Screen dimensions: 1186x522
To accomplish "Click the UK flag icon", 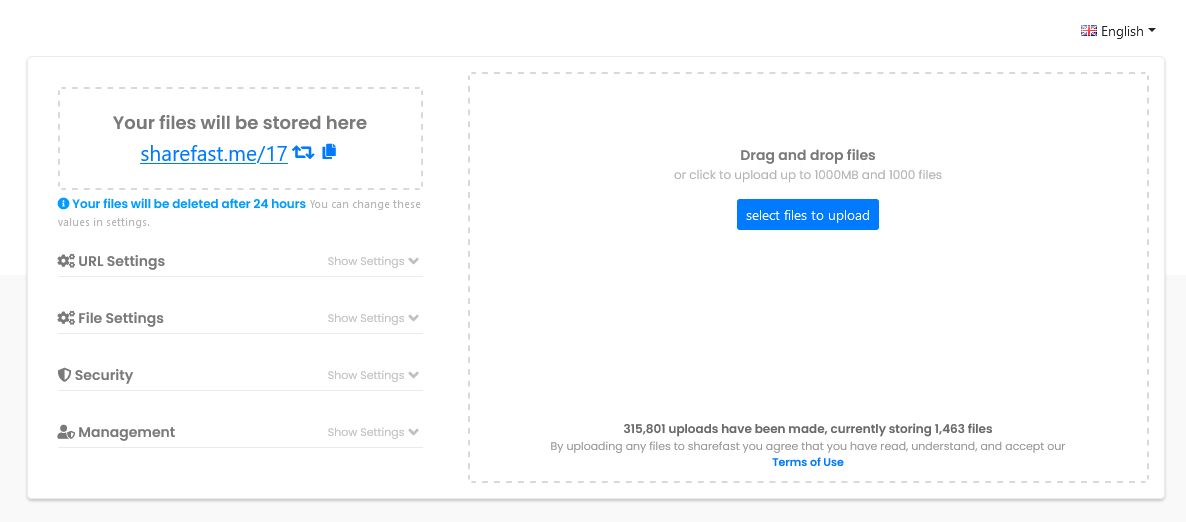I will tap(1089, 31).
